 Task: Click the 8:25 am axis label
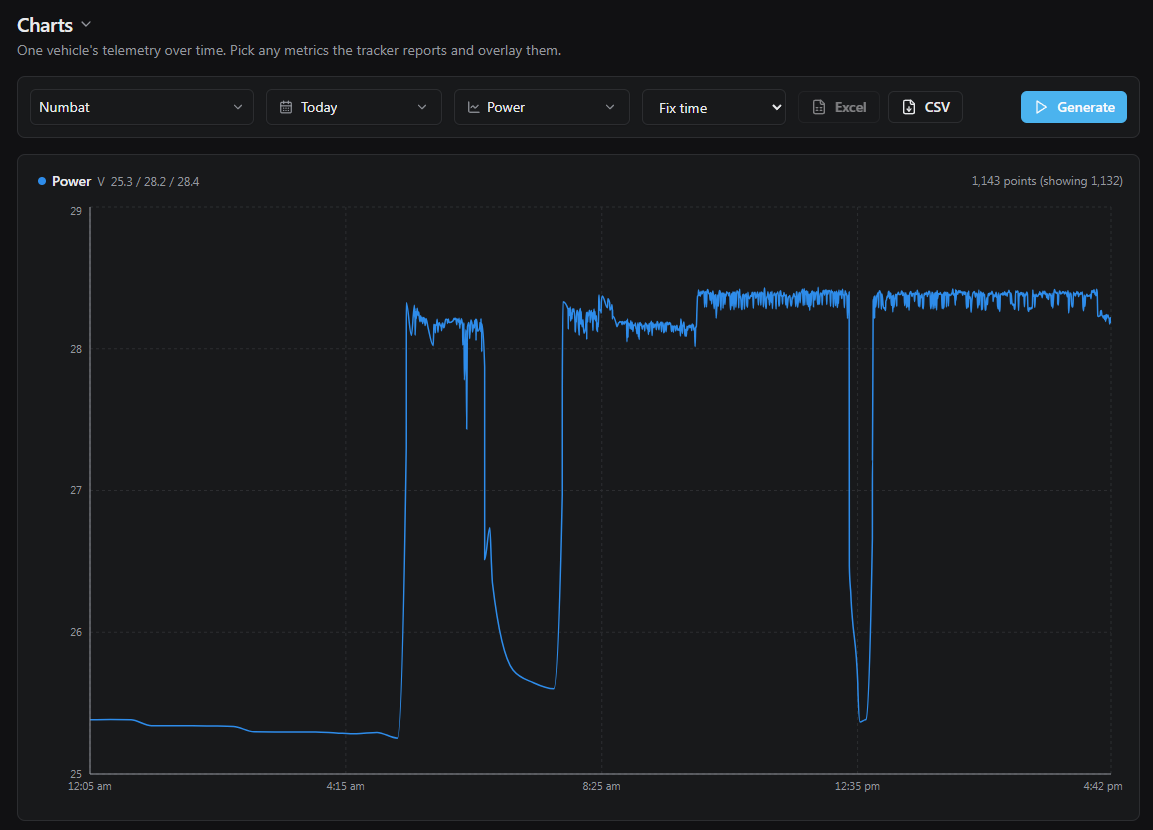point(602,786)
